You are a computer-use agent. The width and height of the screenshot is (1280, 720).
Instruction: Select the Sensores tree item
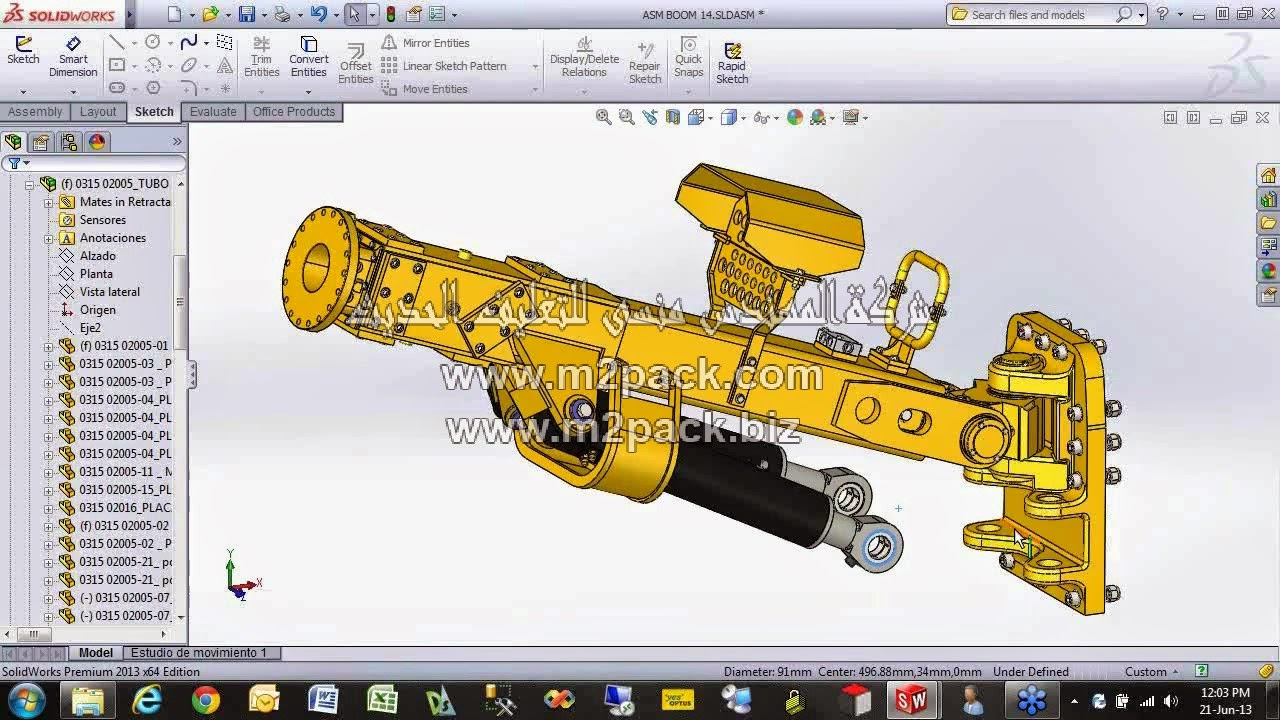102,220
